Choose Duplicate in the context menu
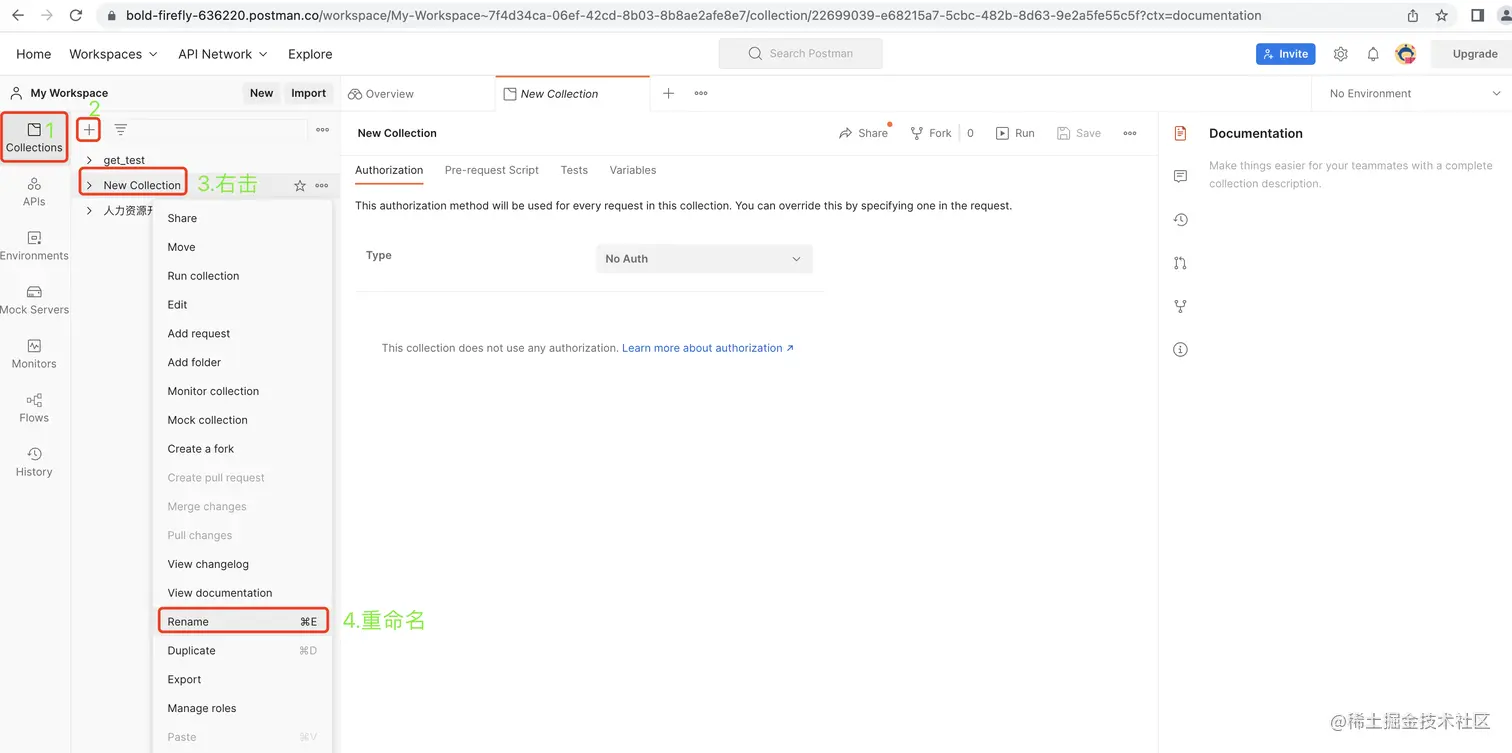The image size is (1512, 753). tap(243, 651)
